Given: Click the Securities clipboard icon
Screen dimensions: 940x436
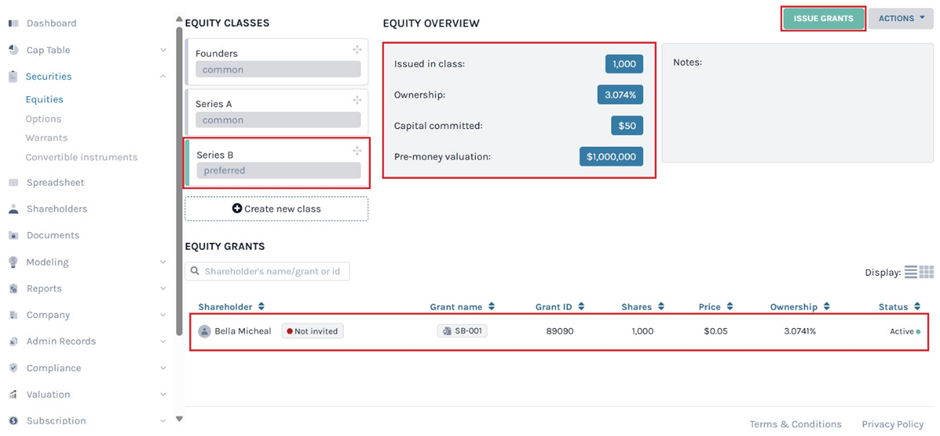Looking at the screenshot, I should click(x=13, y=77).
